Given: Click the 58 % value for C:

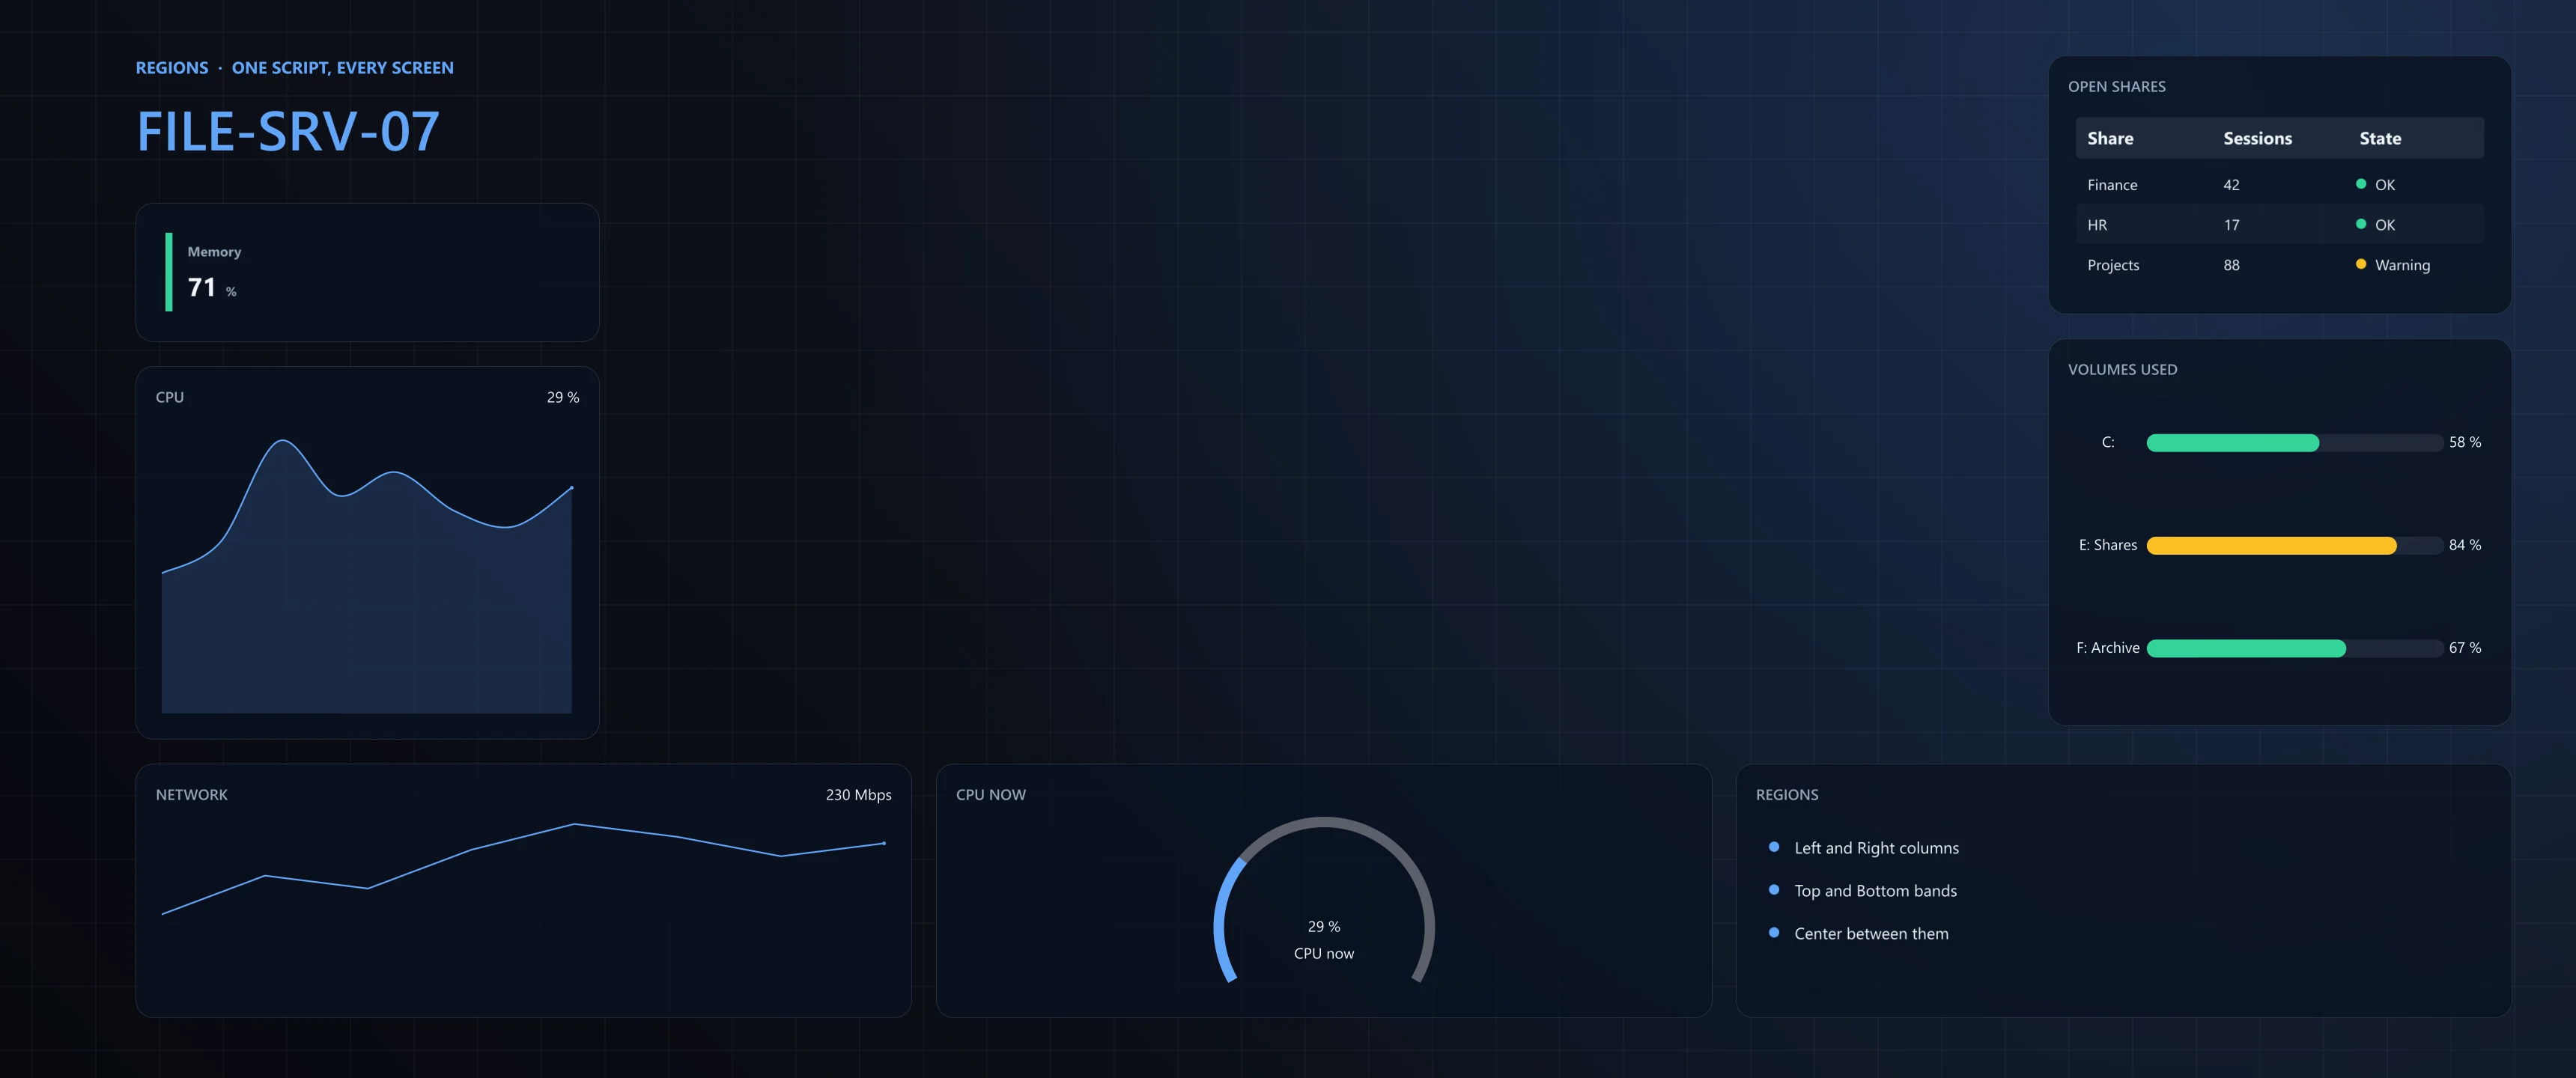Looking at the screenshot, I should (x=2464, y=442).
